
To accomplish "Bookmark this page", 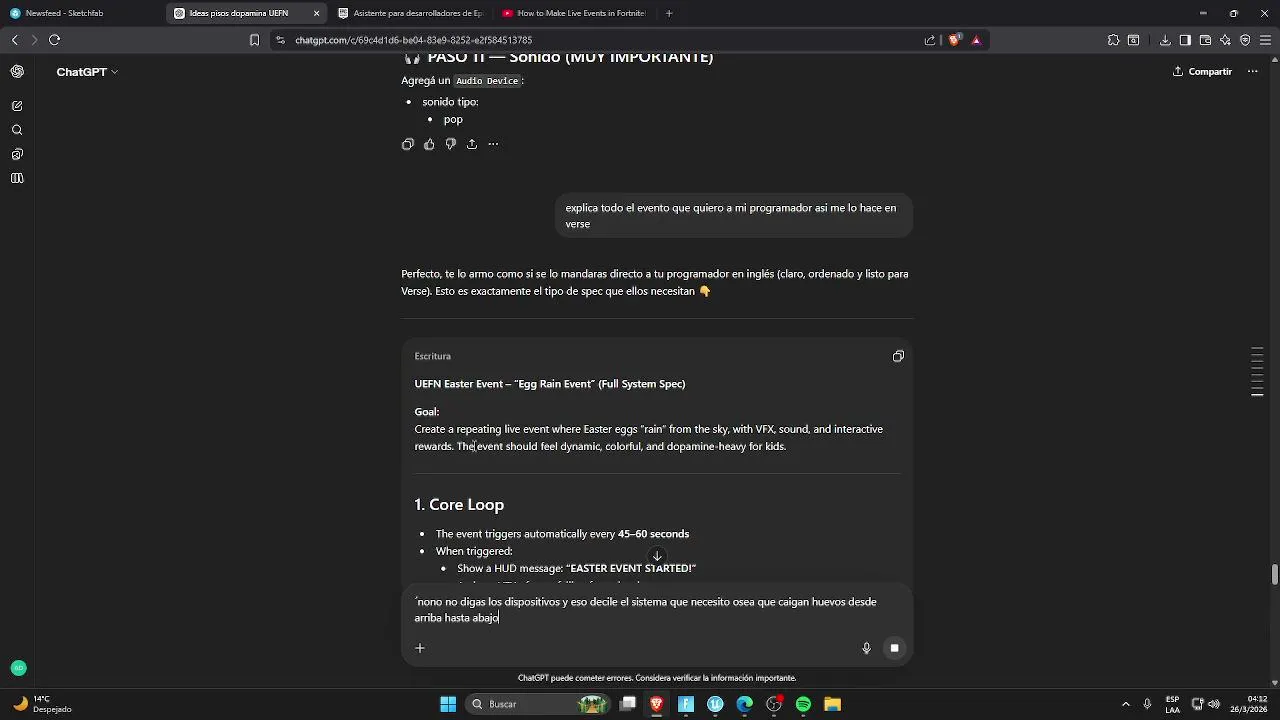I will coord(254,40).
